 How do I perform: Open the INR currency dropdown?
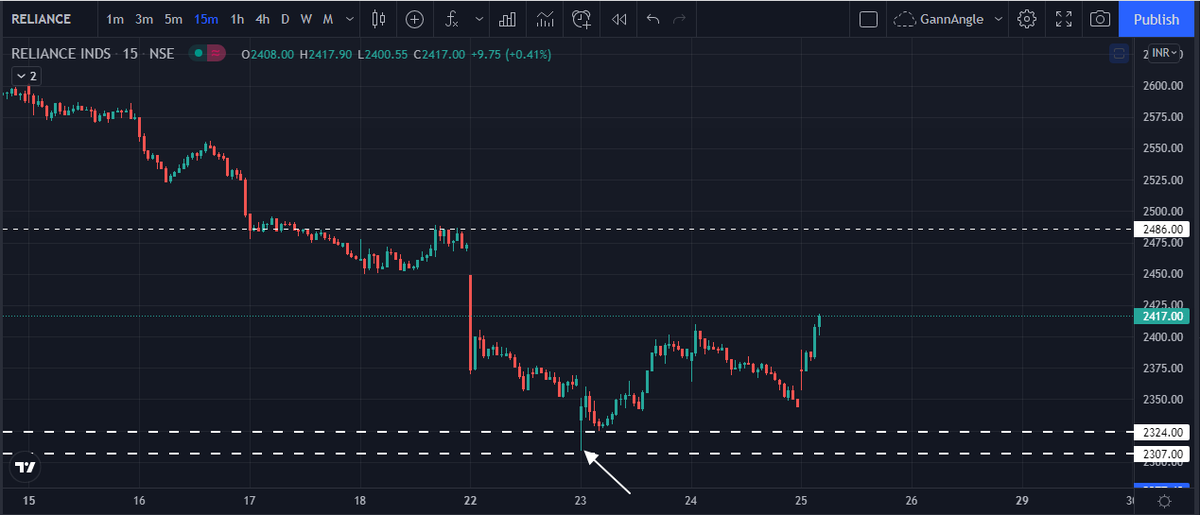(x=1165, y=53)
